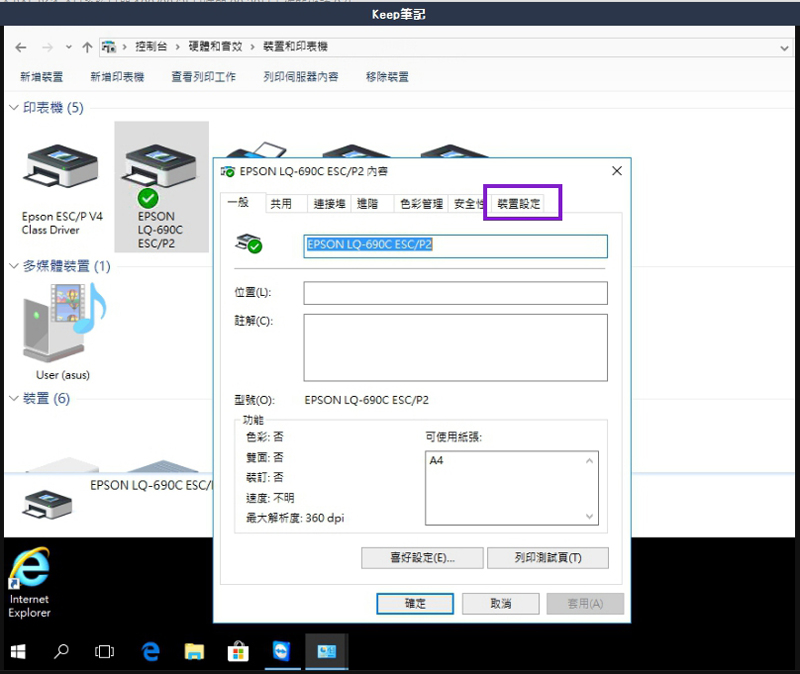Open Task View on taskbar
Screen dimensions: 800x674
105,652
